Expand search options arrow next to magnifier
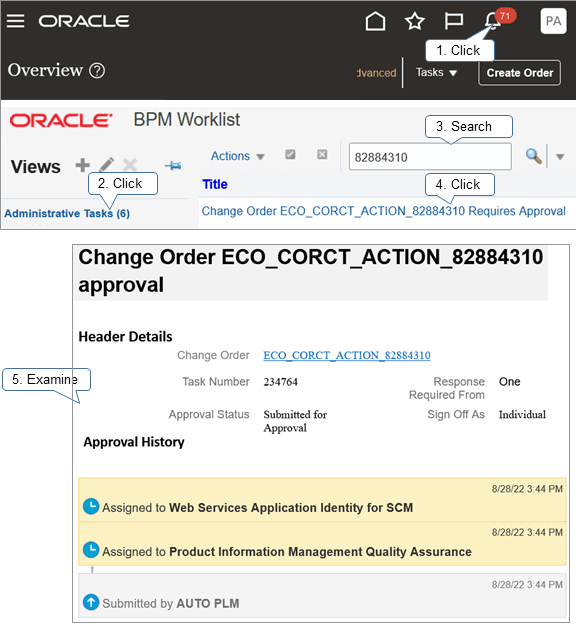 (x=560, y=157)
